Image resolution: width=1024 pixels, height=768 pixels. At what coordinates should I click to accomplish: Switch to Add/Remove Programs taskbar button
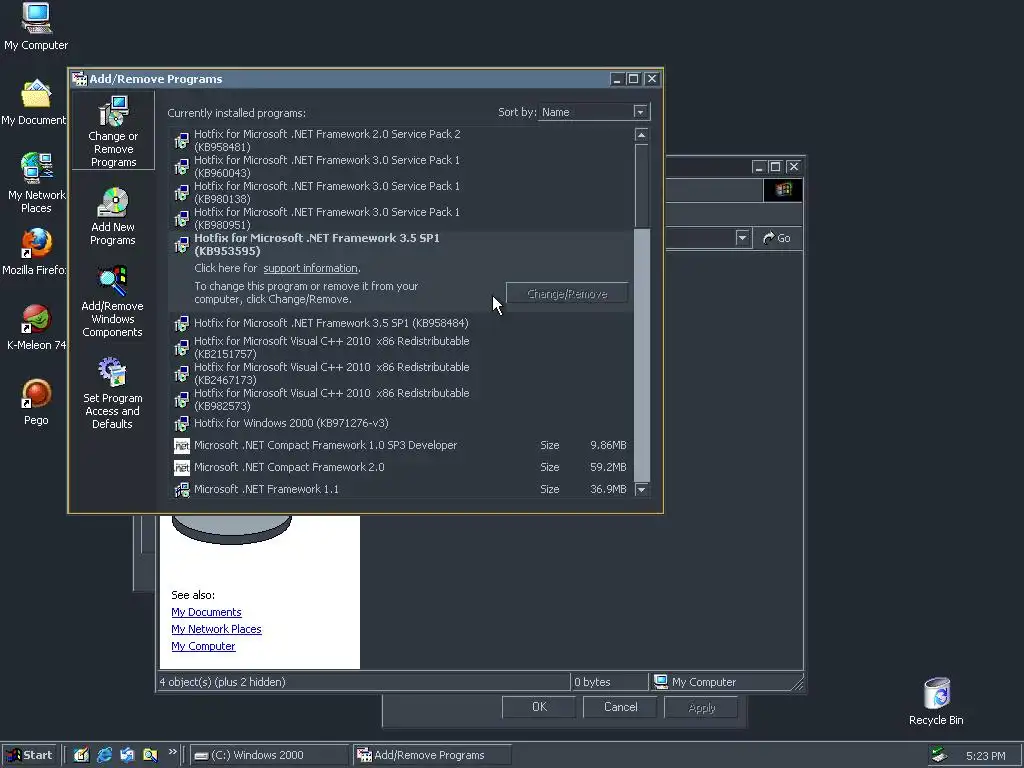click(431, 755)
